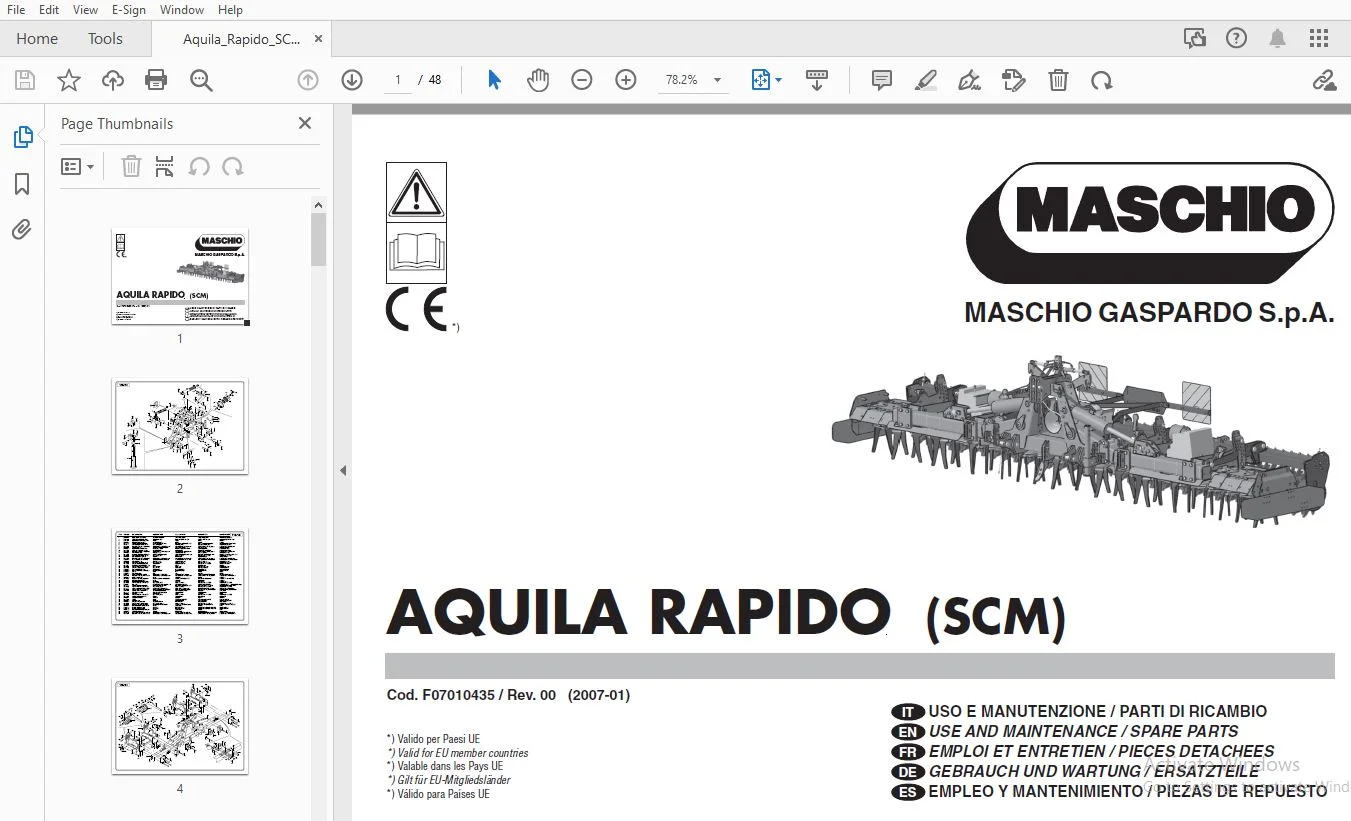Click the thumbnails panel scrollbar thumb
The image size is (1351, 821).
[319, 239]
